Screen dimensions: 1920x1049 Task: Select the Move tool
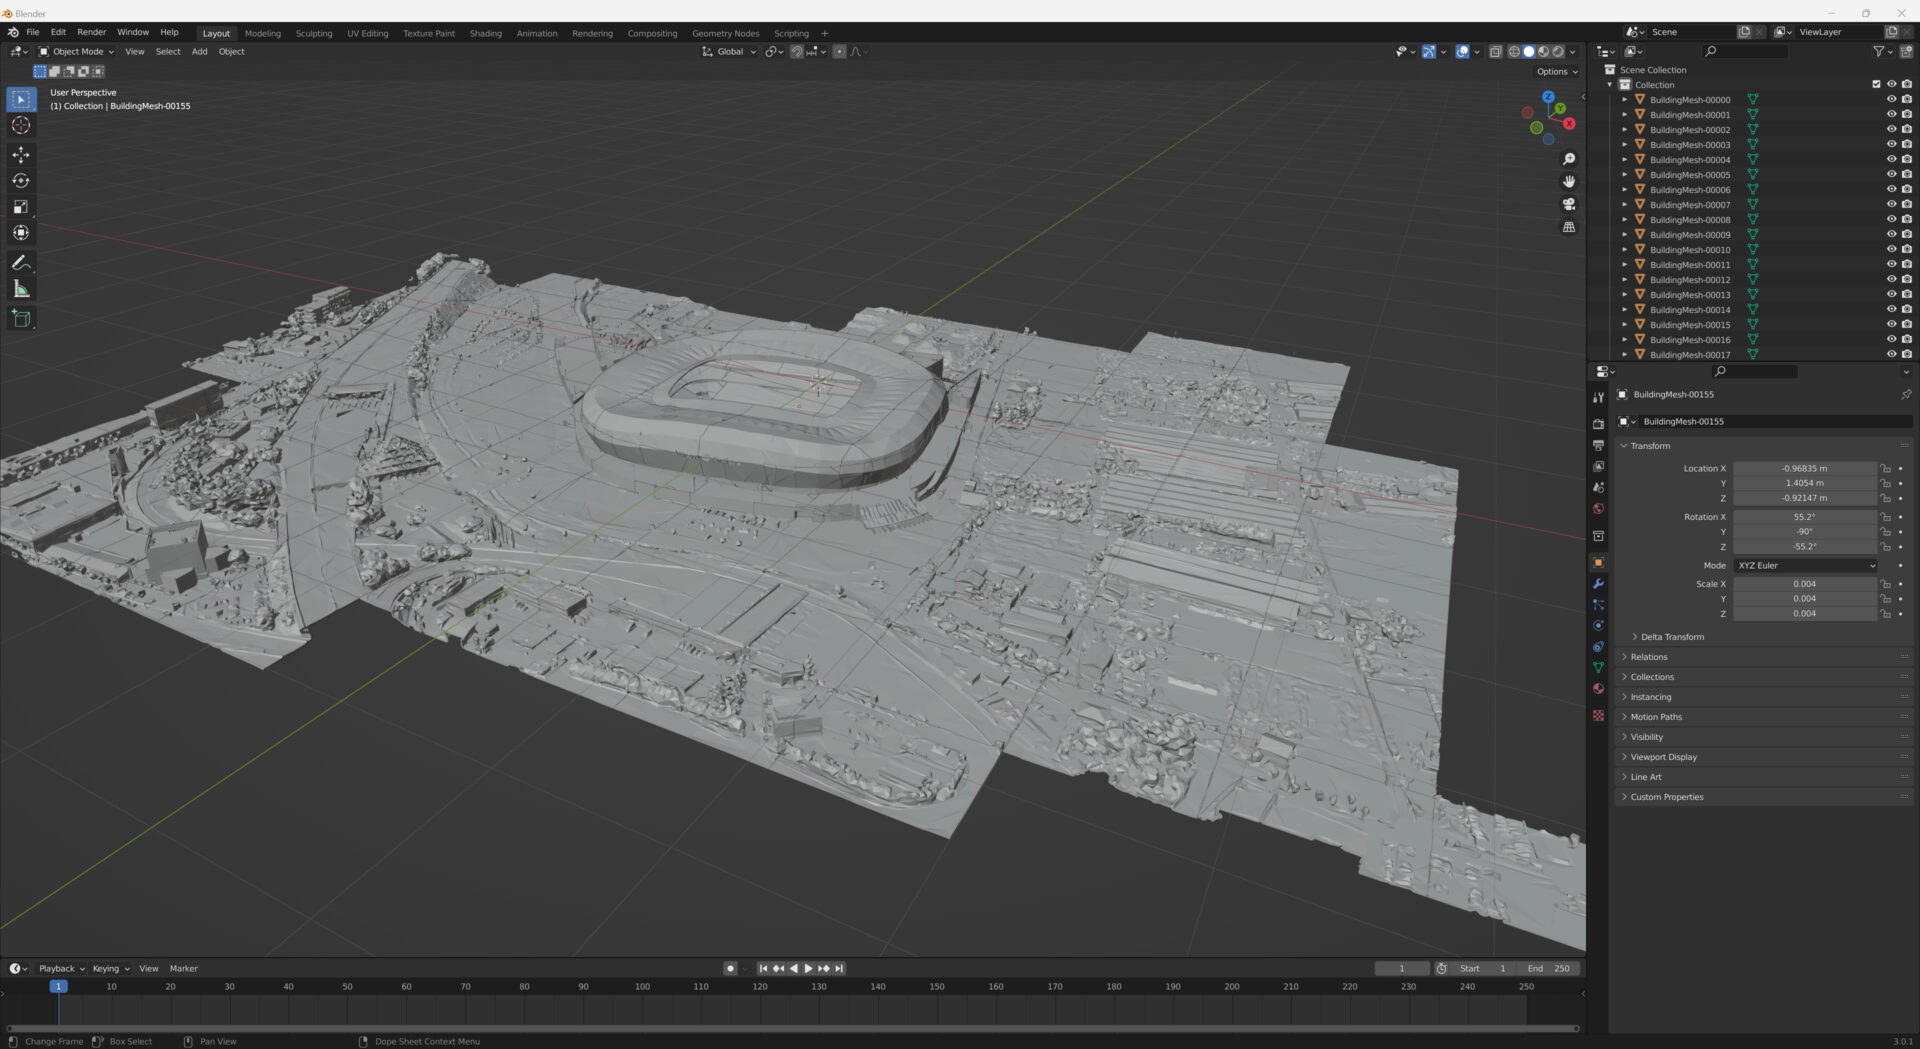[20, 155]
